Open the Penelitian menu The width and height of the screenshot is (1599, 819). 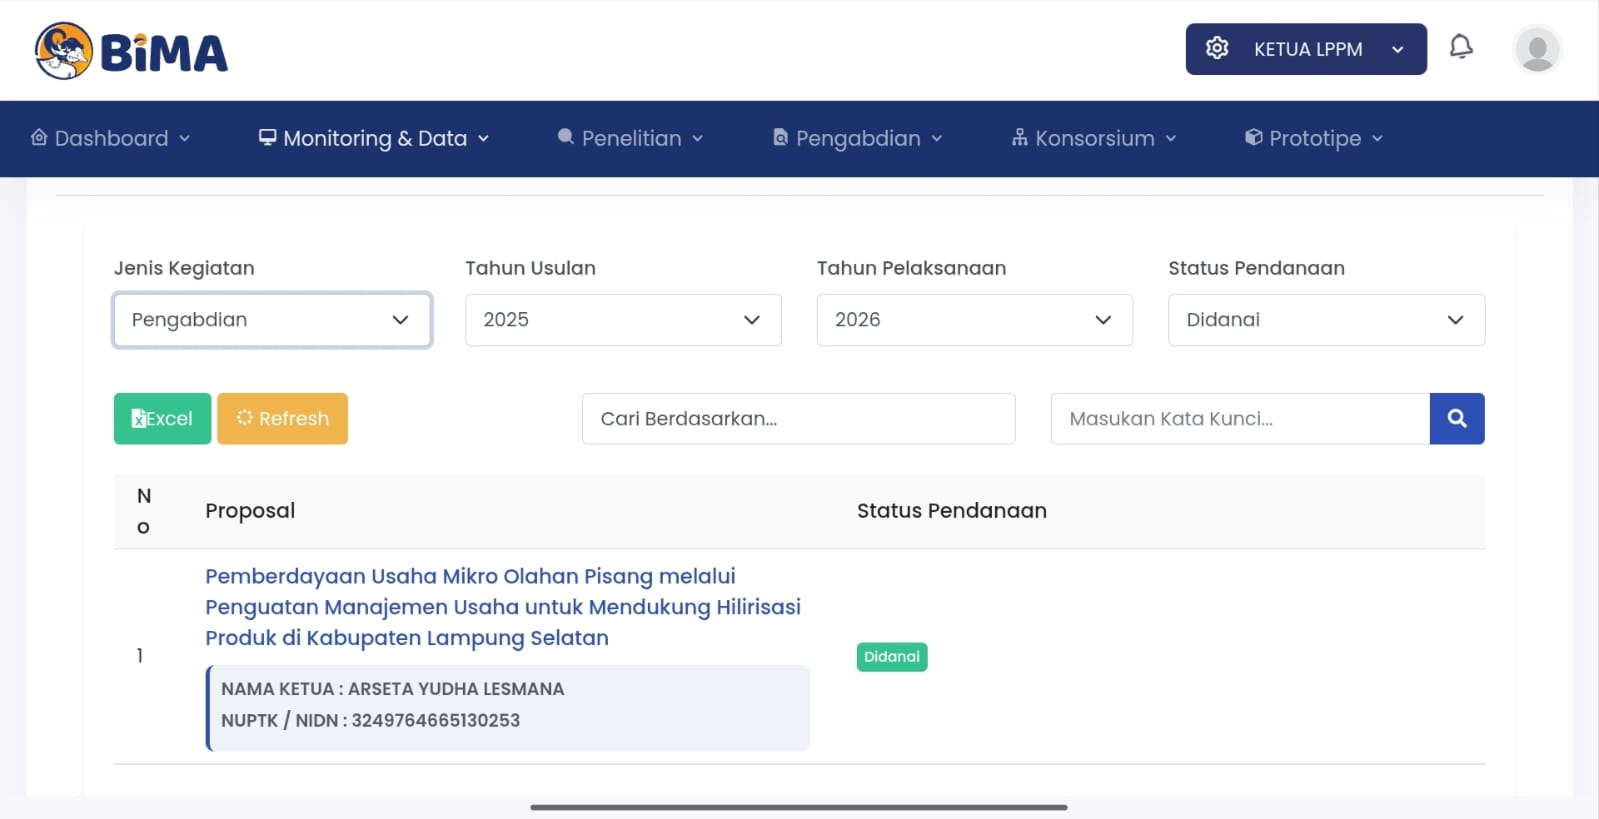(631, 139)
